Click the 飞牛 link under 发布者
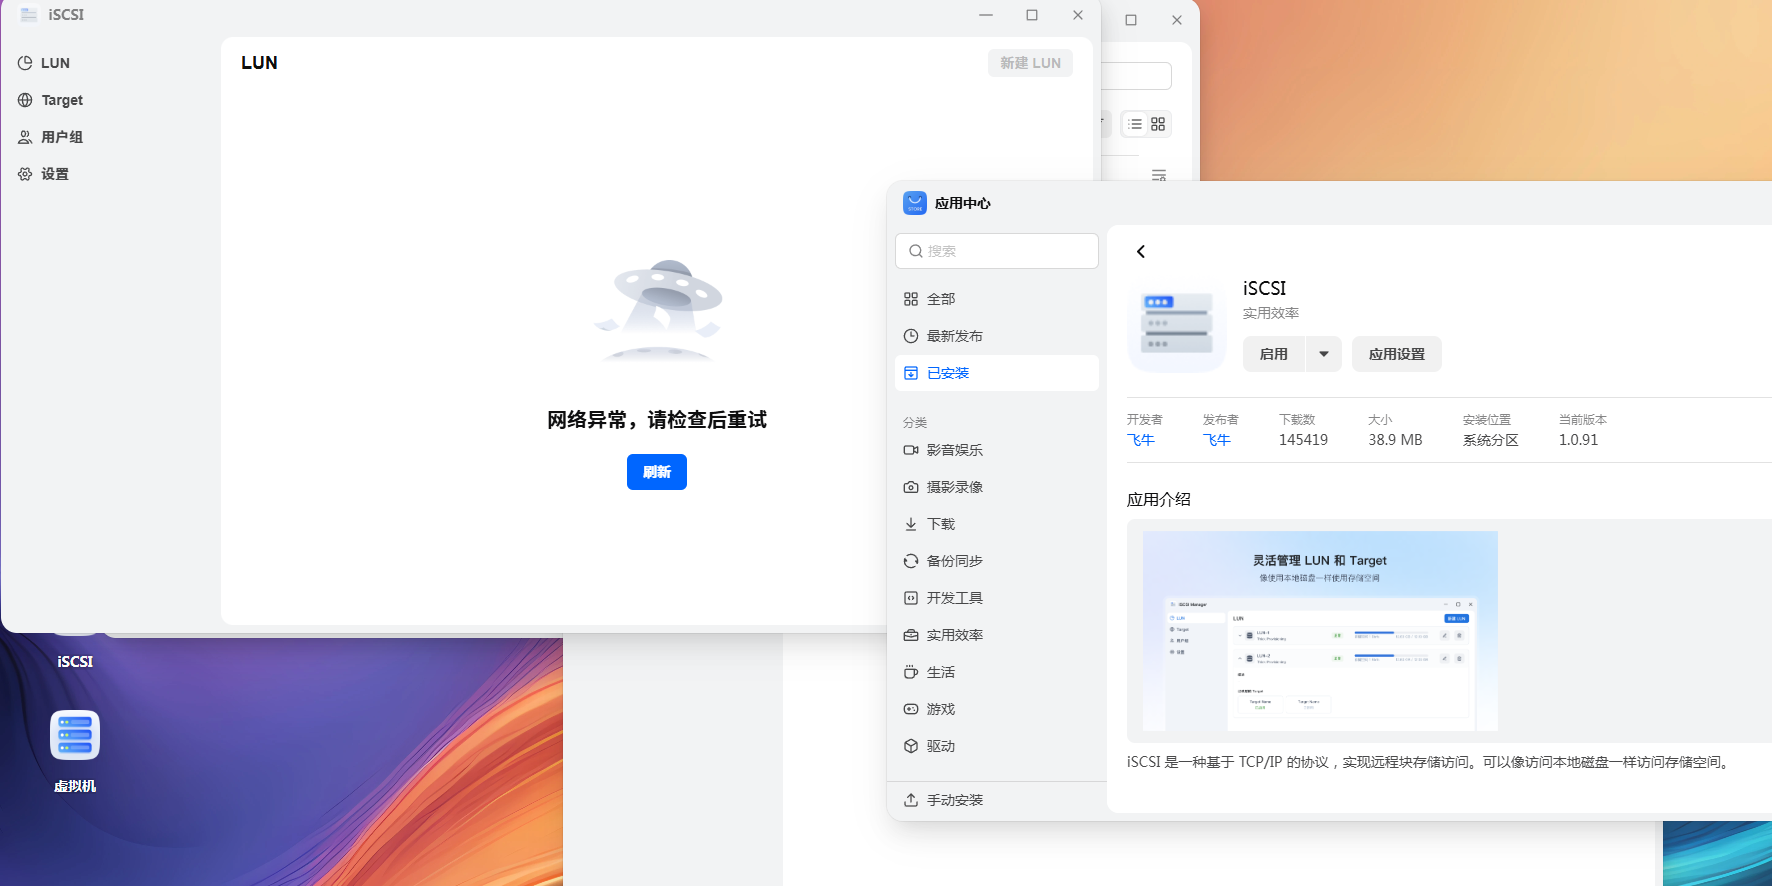This screenshot has height=886, width=1772. coord(1217,440)
